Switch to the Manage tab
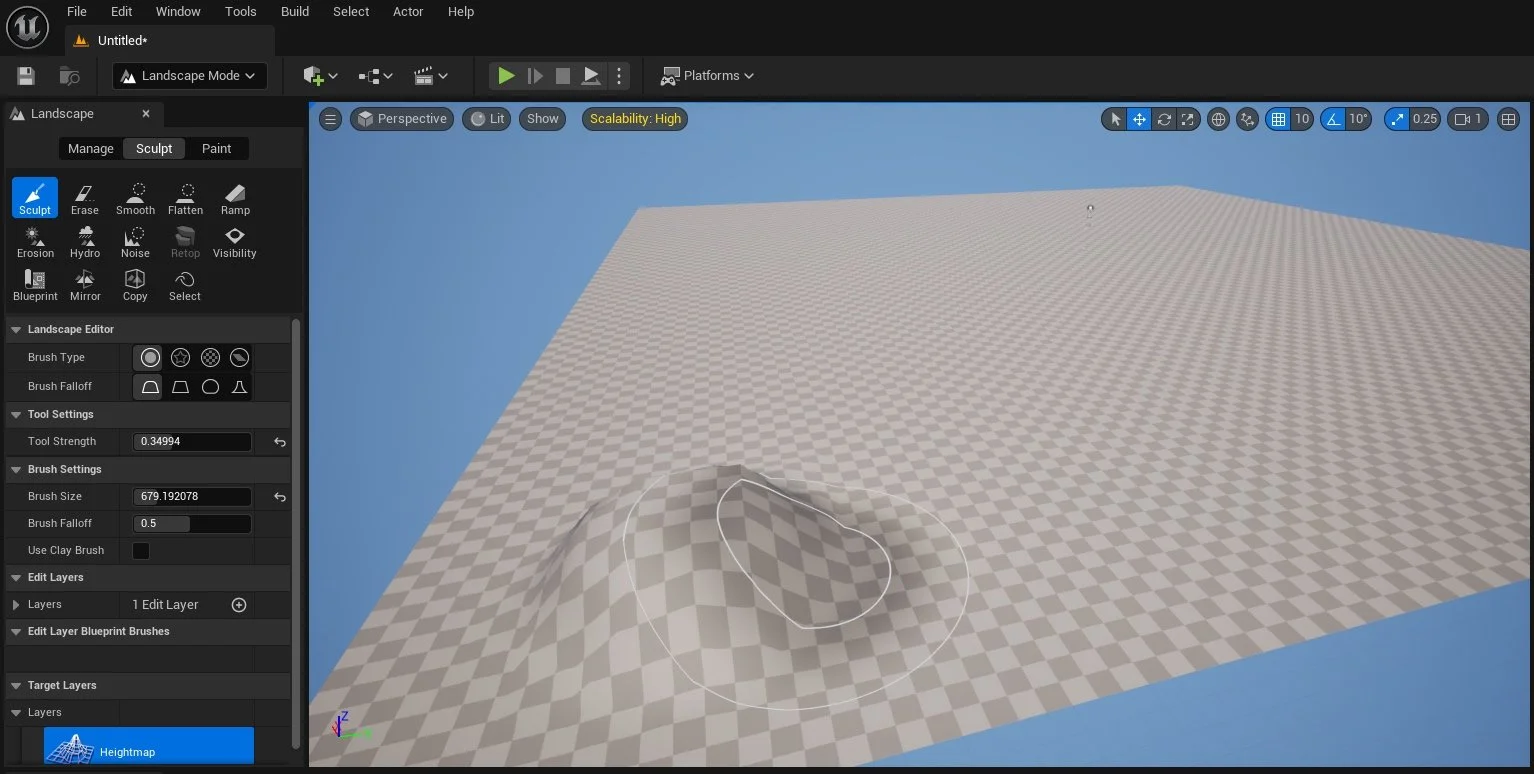1534x774 pixels. click(x=91, y=149)
